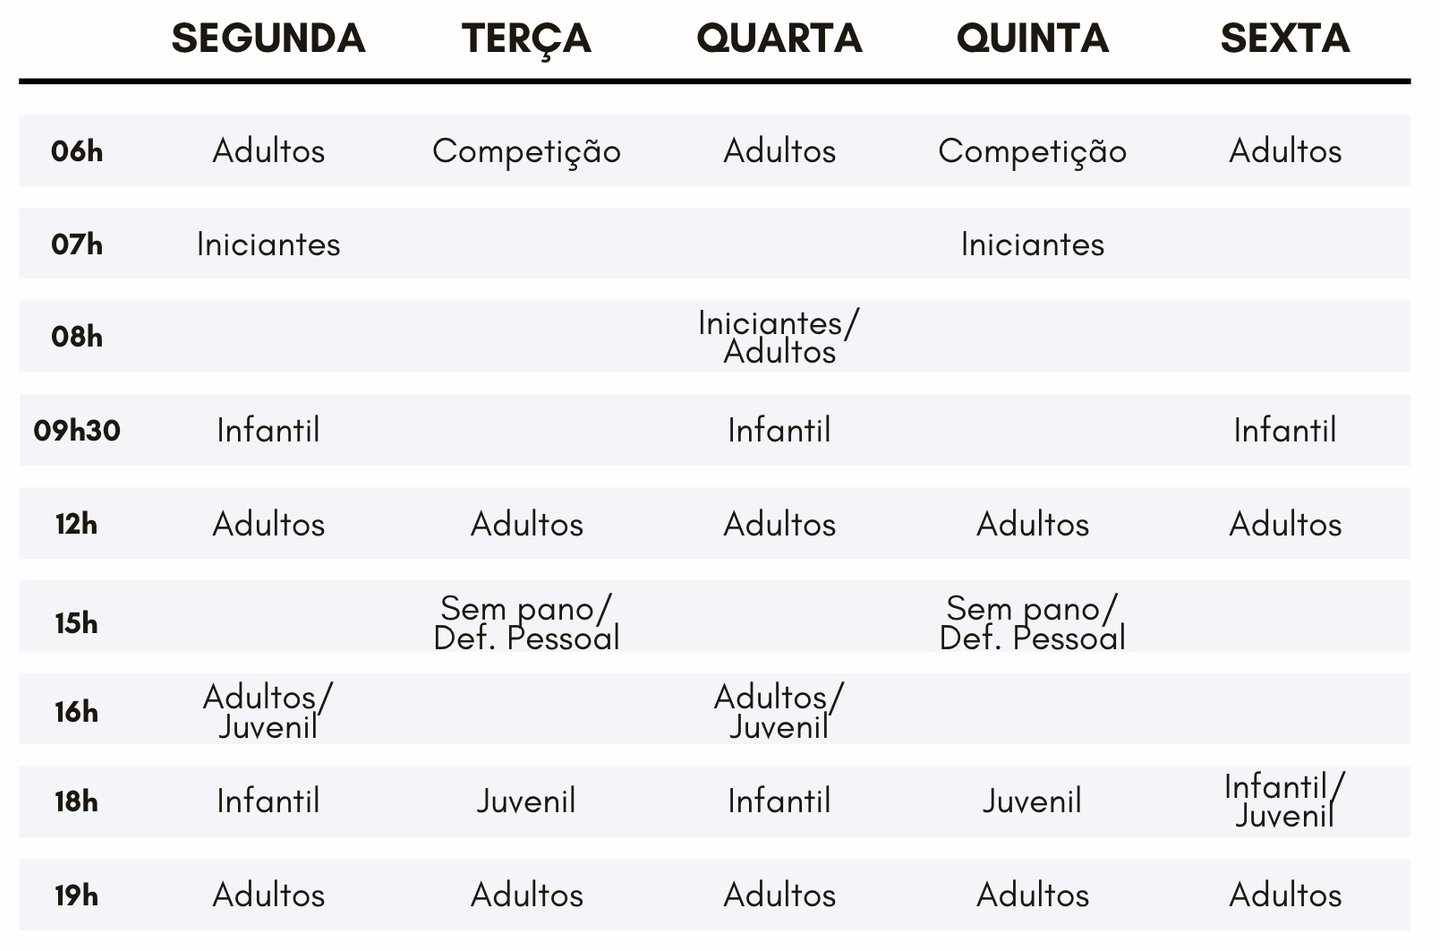Select Infantil/Juvenil on Sexta at 18h

[1285, 801]
